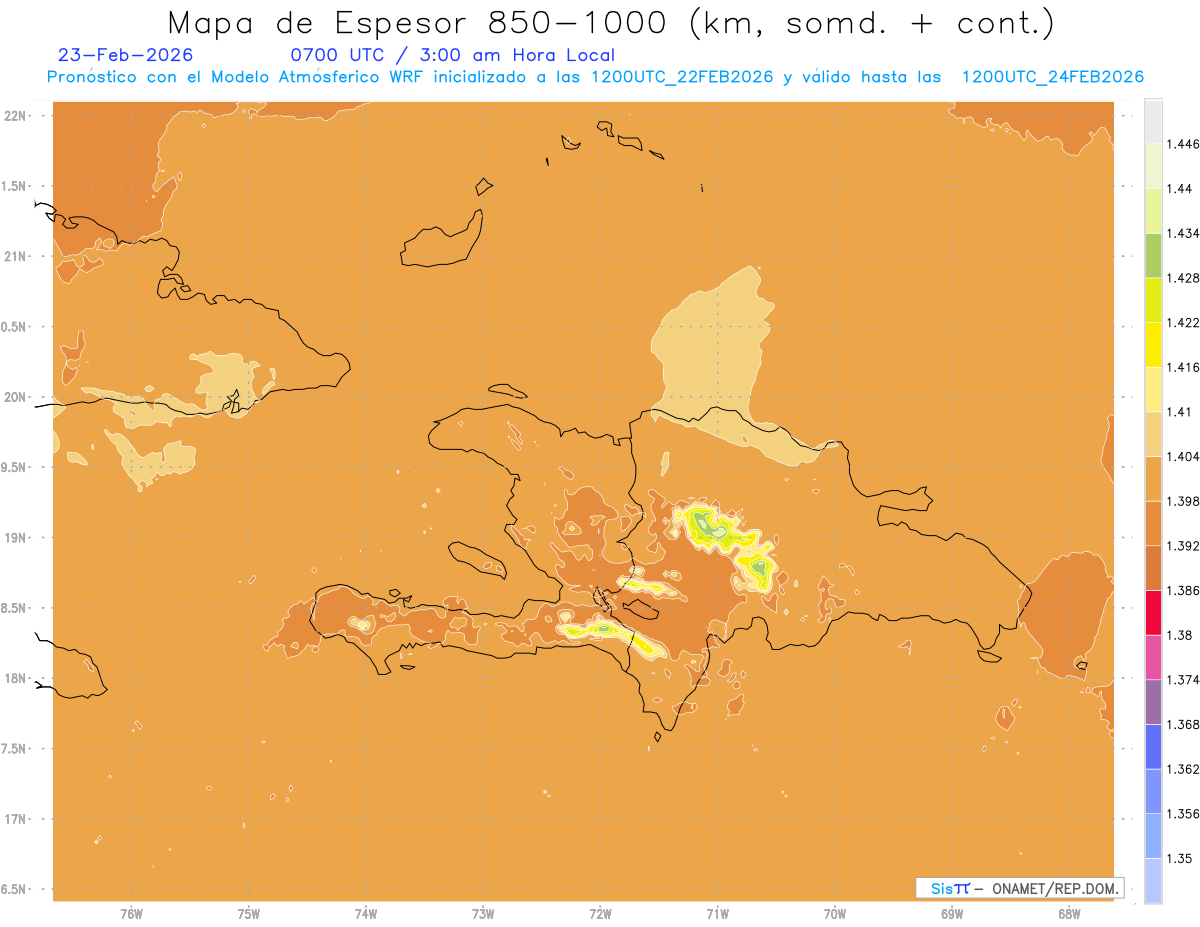
Task: Click the 17N latitude axis label
Action: pyautogui.click(x=16, y=819)
